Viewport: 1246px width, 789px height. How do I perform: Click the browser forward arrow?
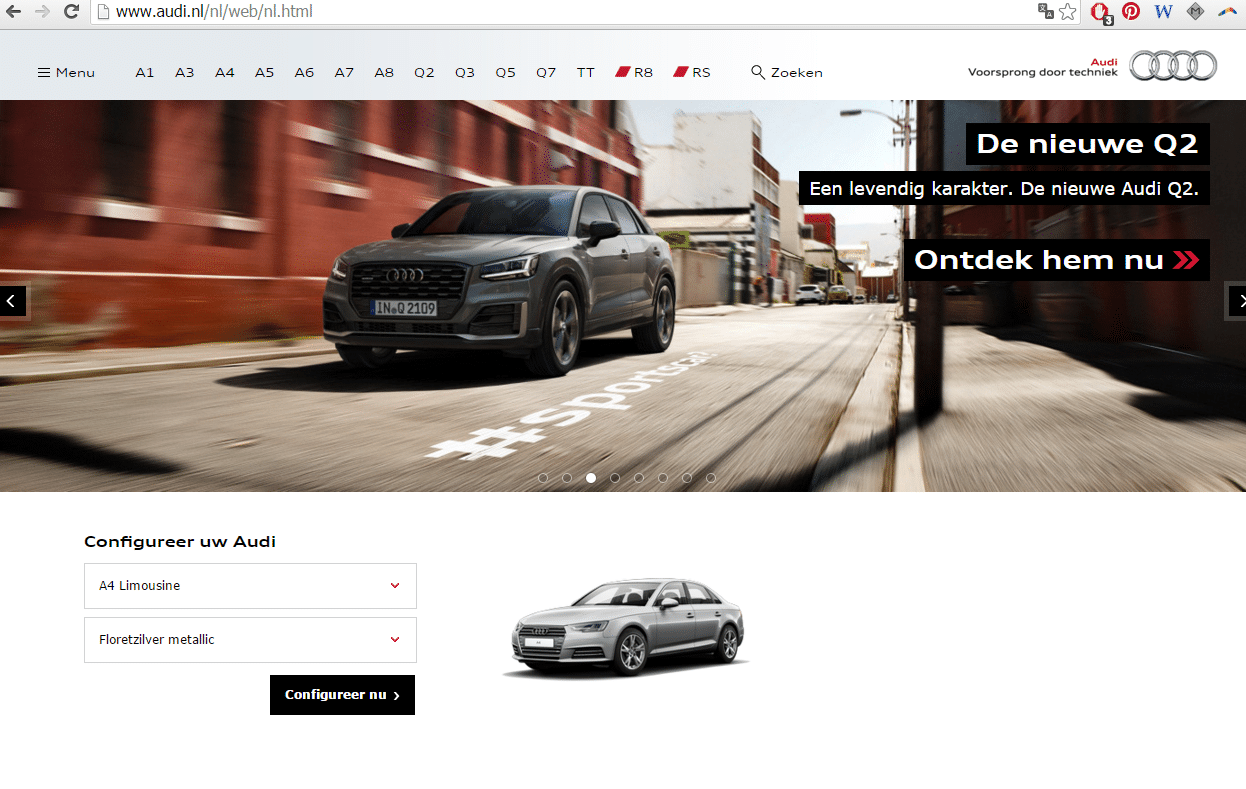coord(42,12)
